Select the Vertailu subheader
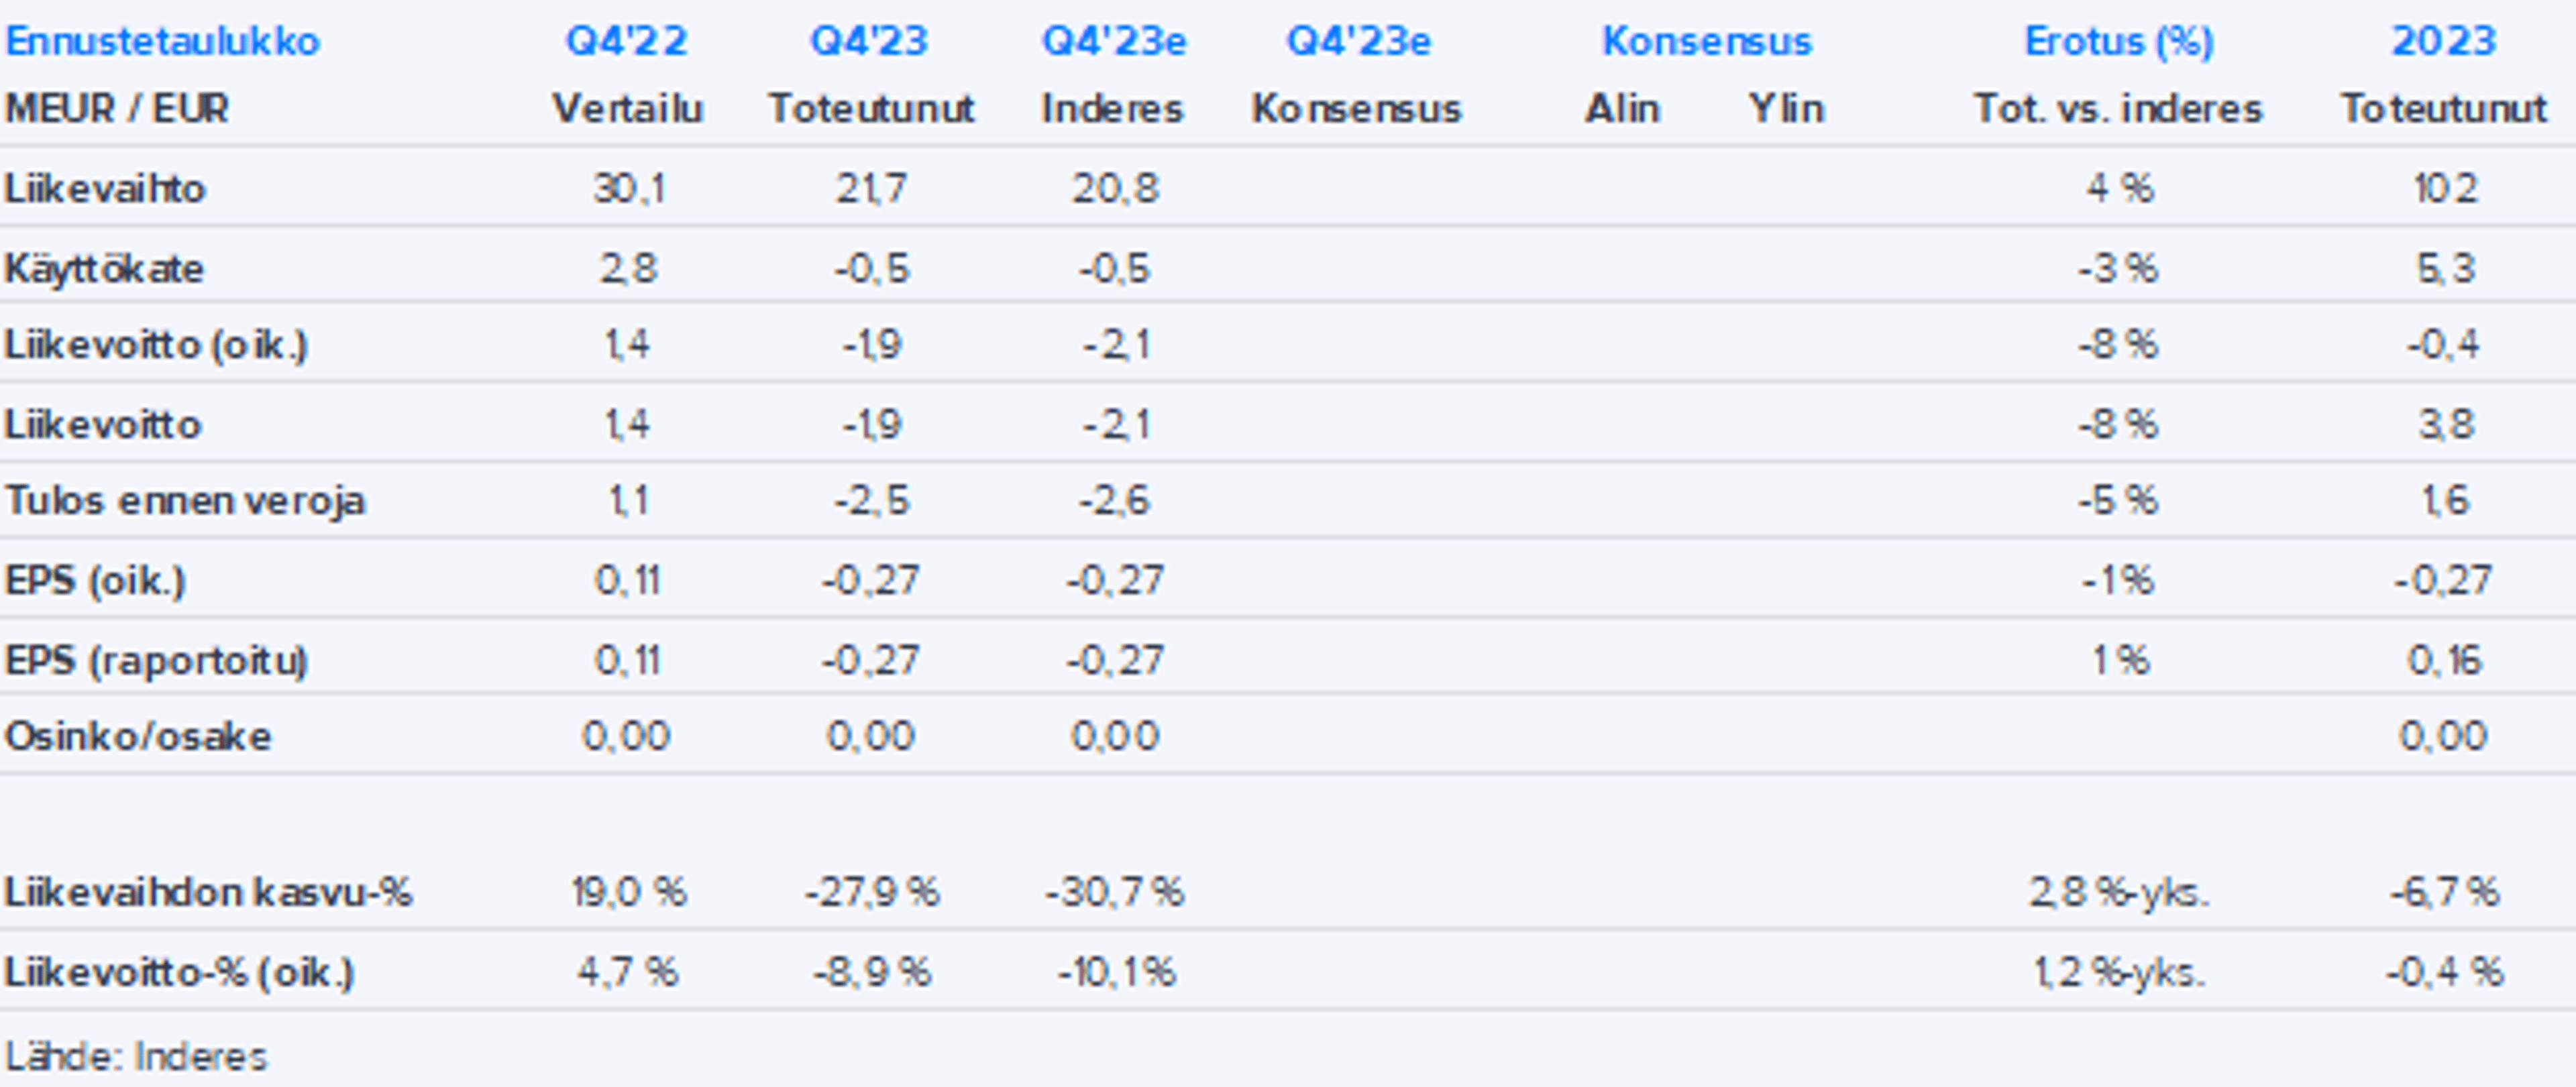 click(627, 109)
